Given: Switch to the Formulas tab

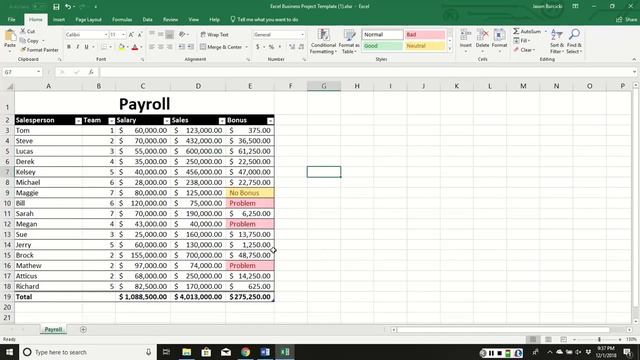Looking at the screenshot, I should 122,20.
